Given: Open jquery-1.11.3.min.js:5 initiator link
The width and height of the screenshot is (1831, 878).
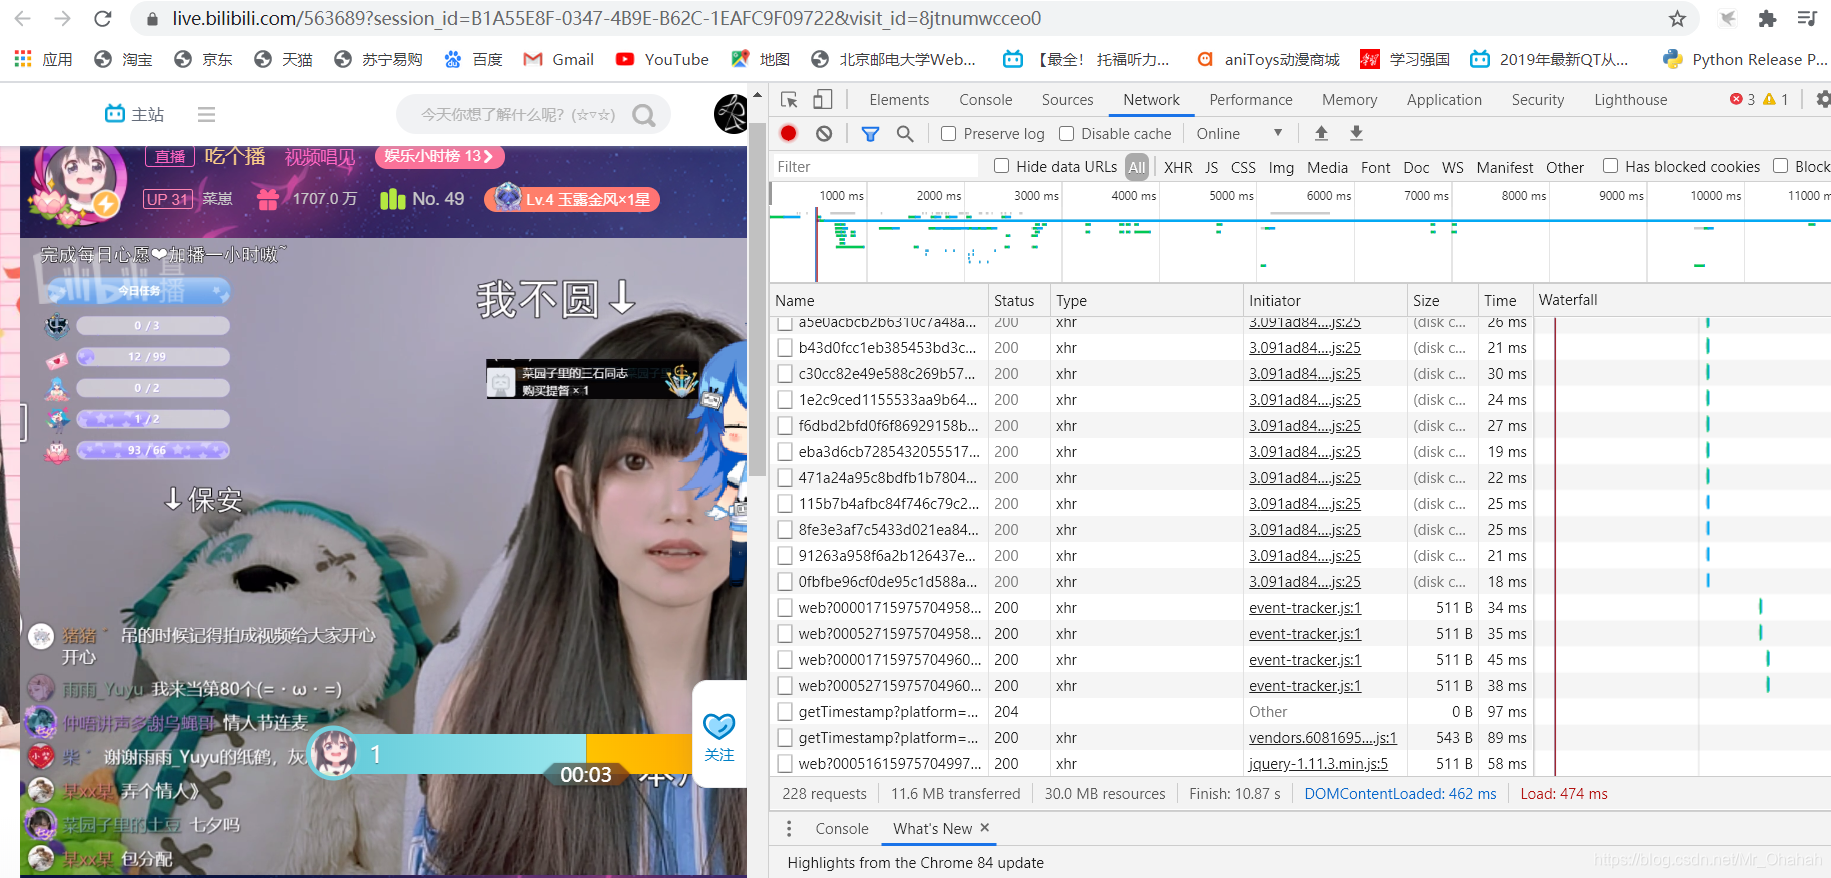Looking at the screenshot, I should [1318, 764].
